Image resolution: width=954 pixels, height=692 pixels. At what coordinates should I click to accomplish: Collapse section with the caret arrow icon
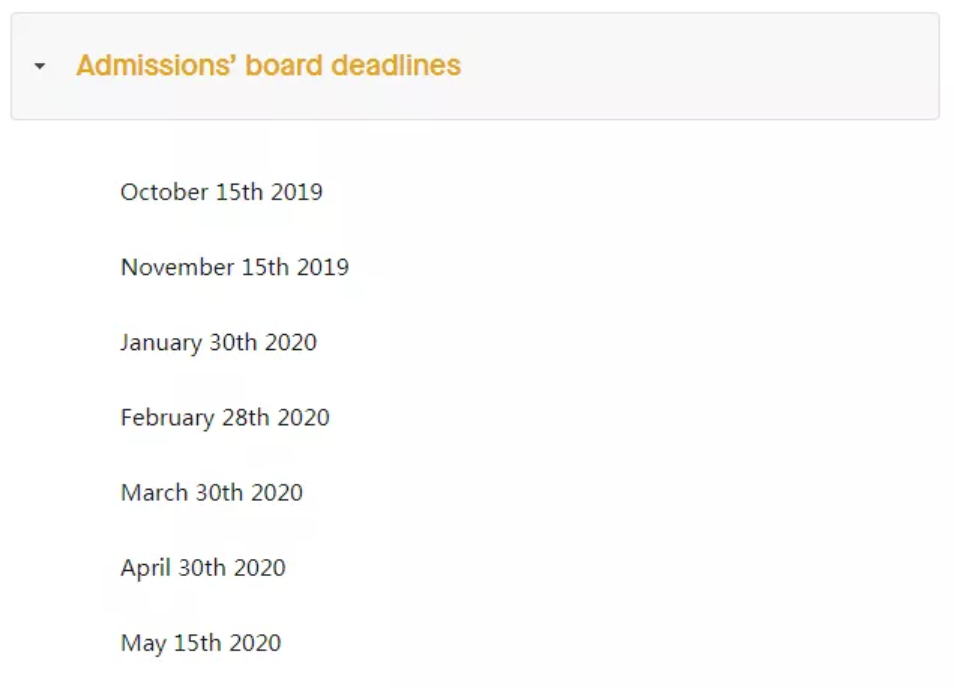40,66
